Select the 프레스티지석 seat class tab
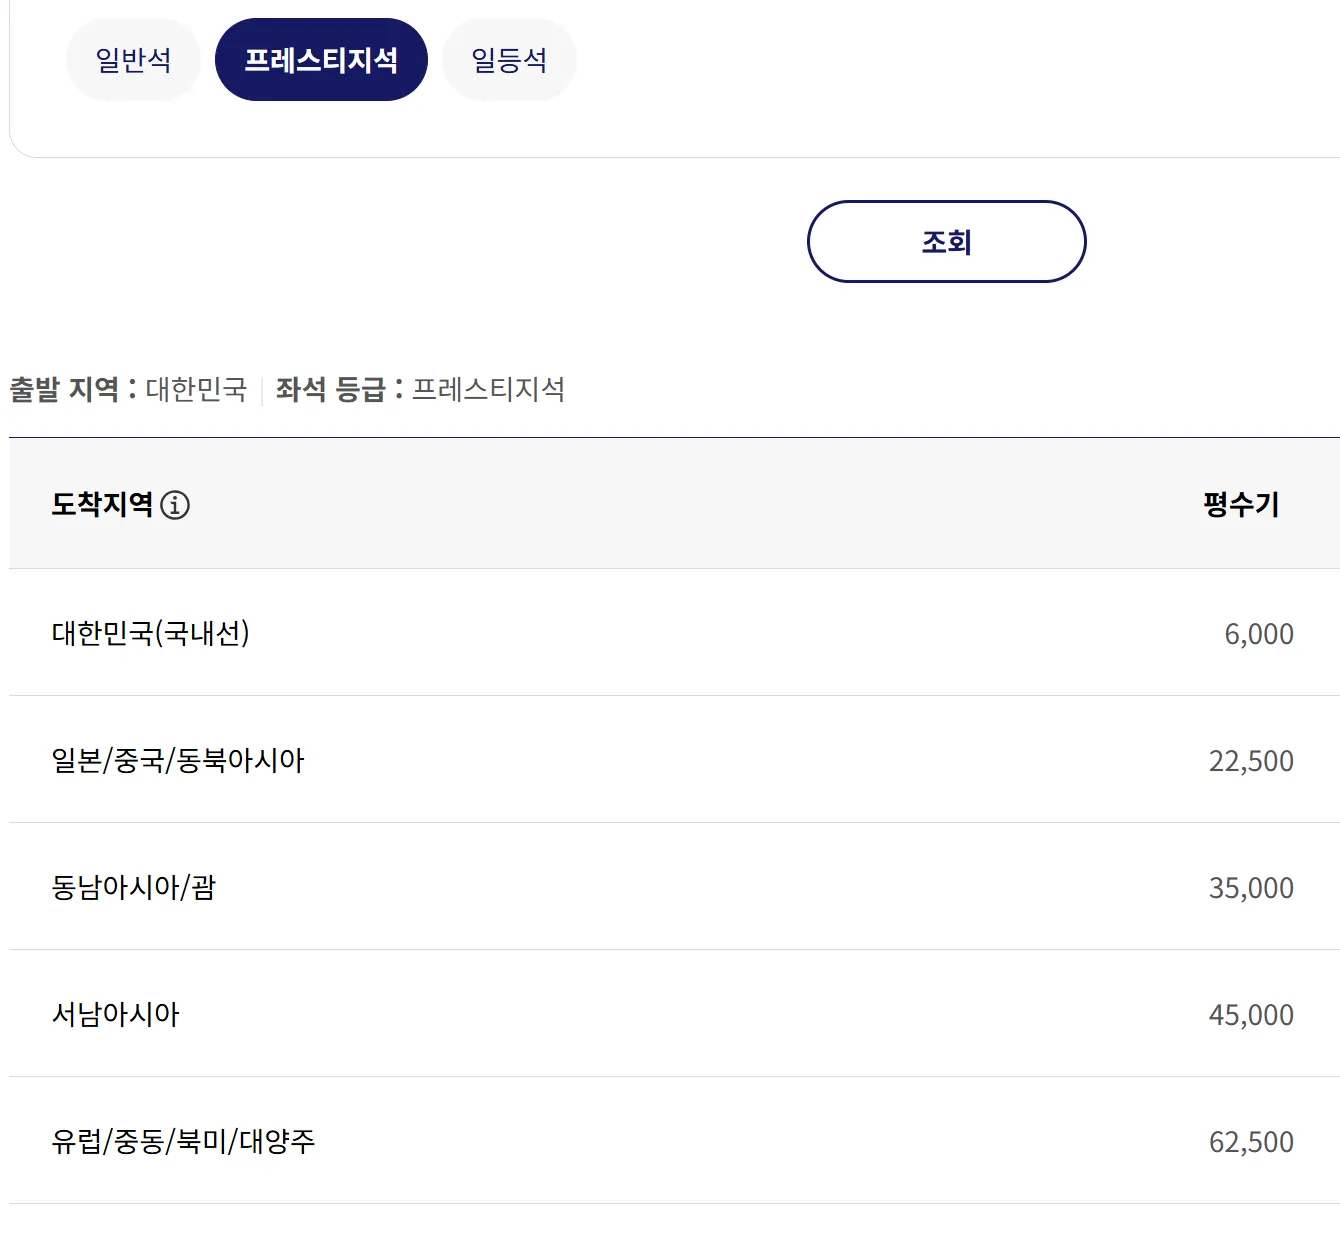Screen dimensions: 1340x1233 (322, 59)
